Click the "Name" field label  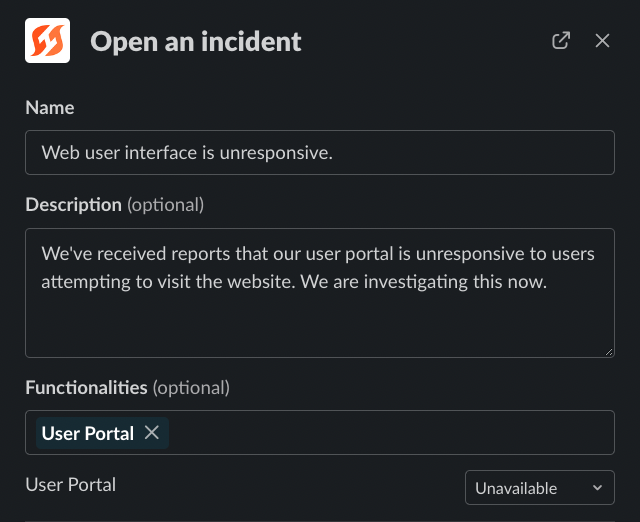point(49,107)
